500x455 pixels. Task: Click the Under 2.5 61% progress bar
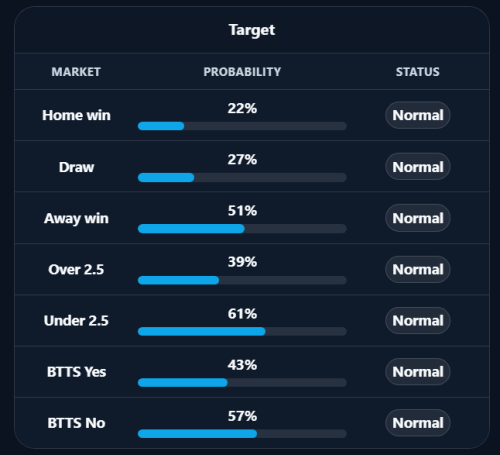click(x=242, y=331)
